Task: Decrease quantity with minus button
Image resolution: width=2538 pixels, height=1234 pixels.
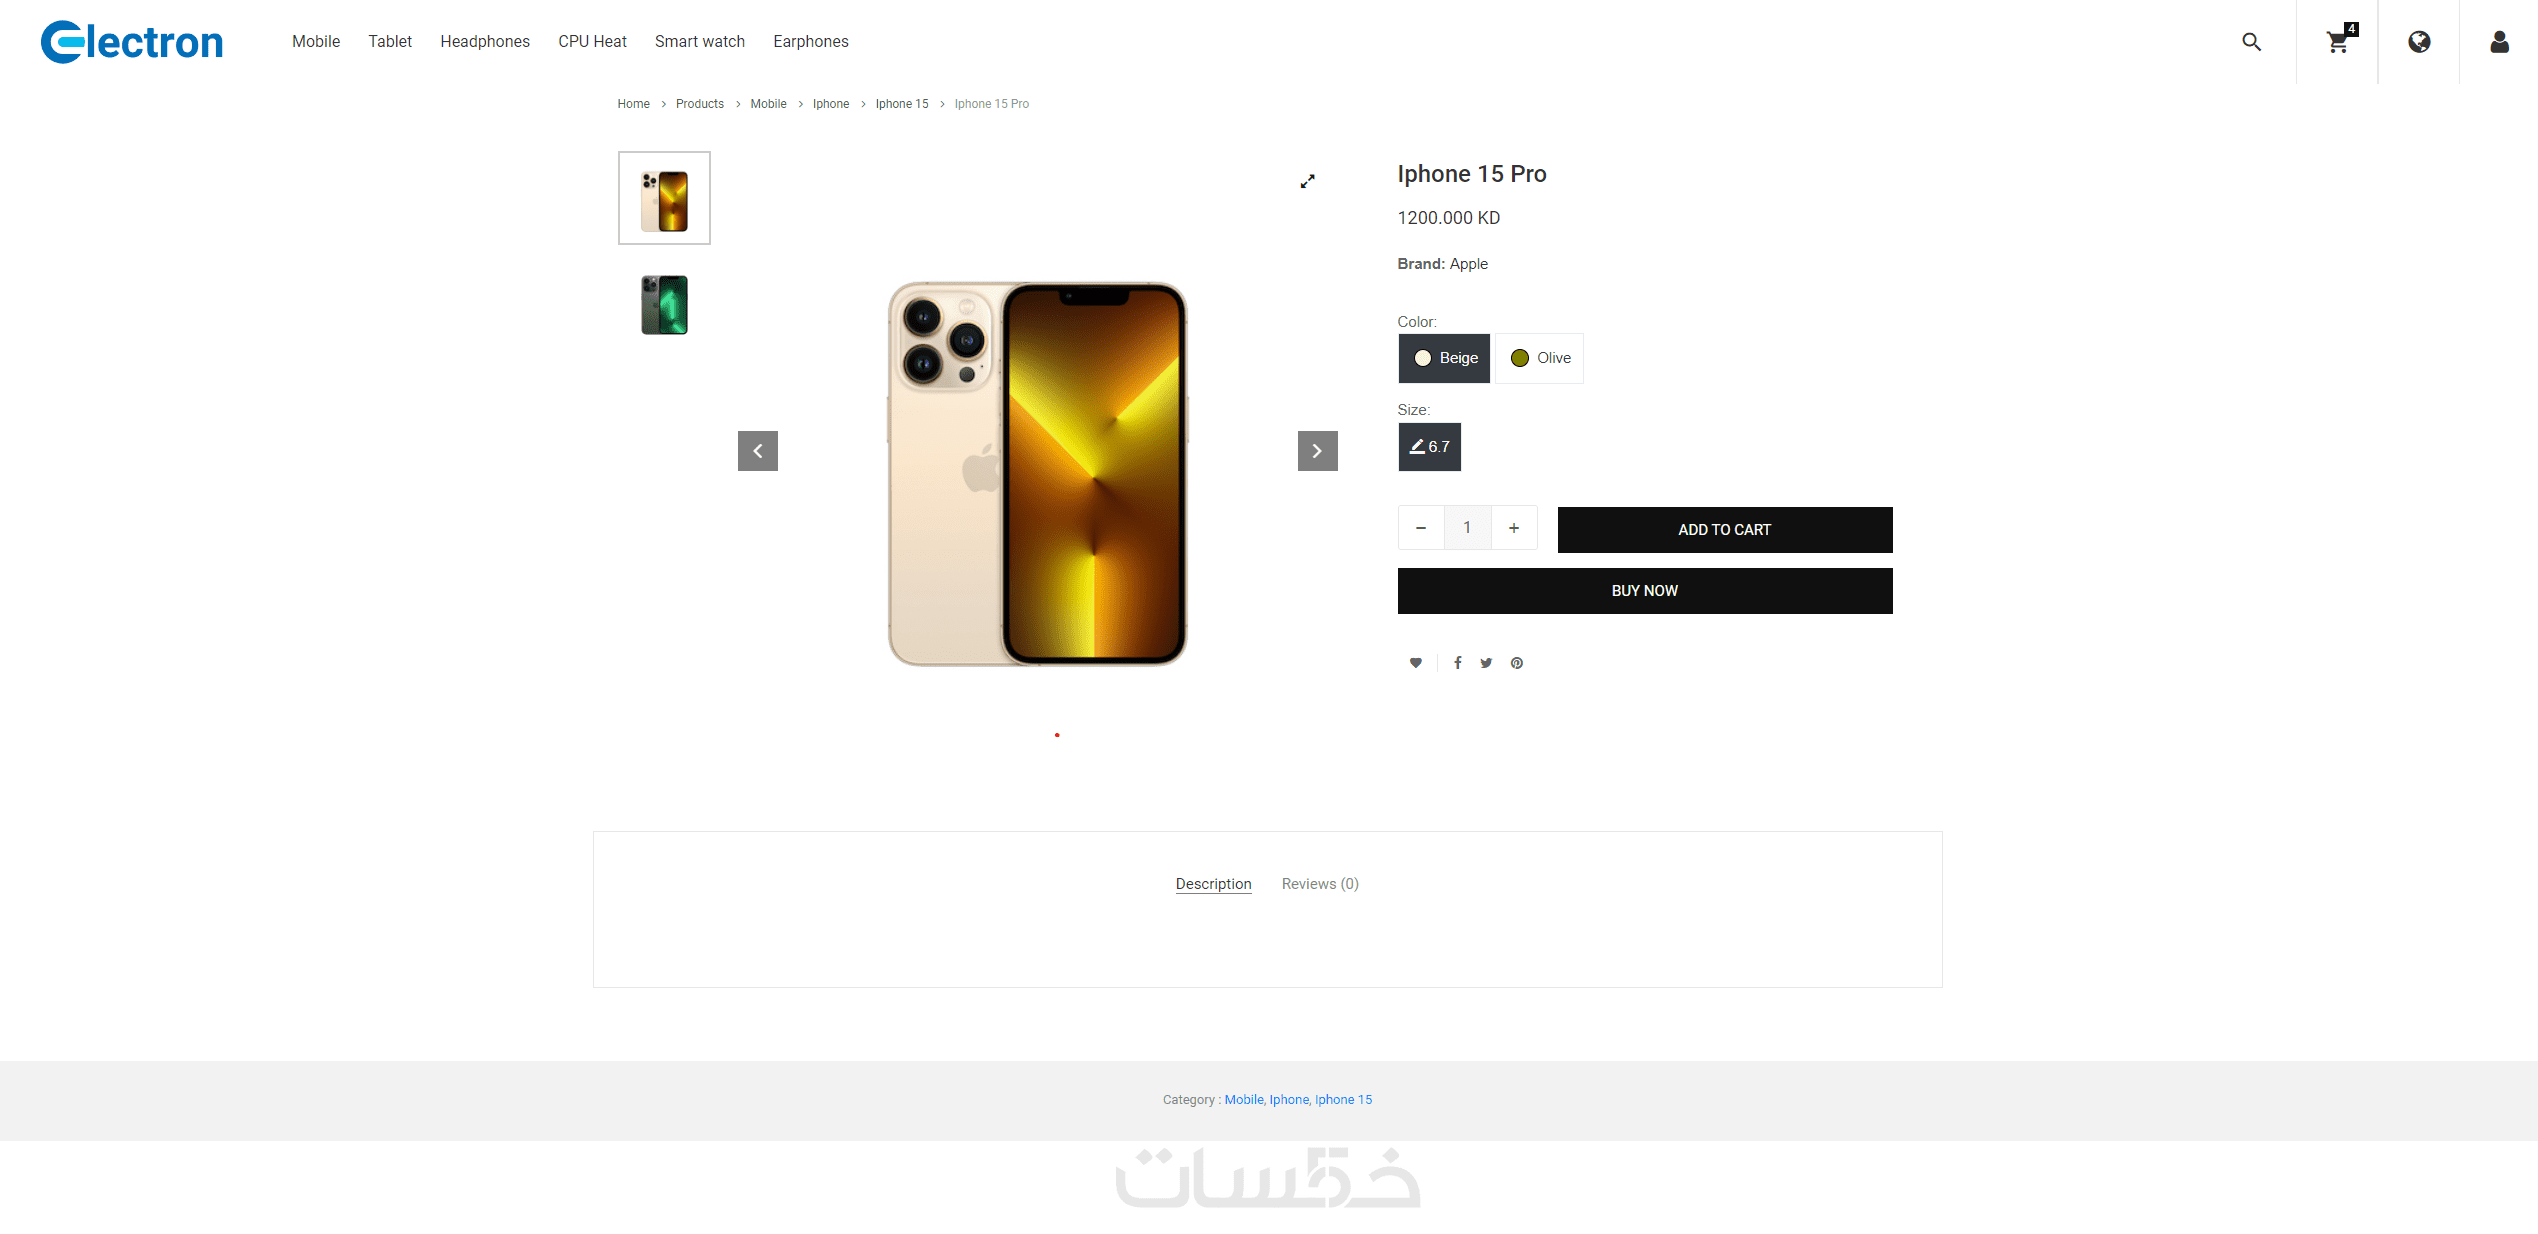Action: pos(1421,528)
